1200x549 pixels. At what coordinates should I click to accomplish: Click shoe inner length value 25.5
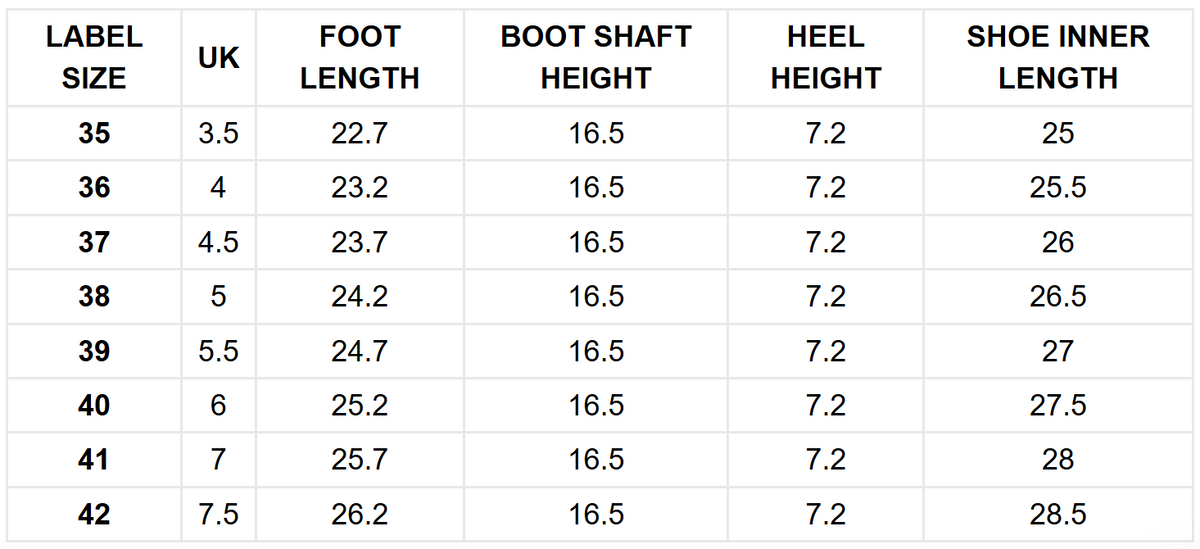(x=1058, y=188)
